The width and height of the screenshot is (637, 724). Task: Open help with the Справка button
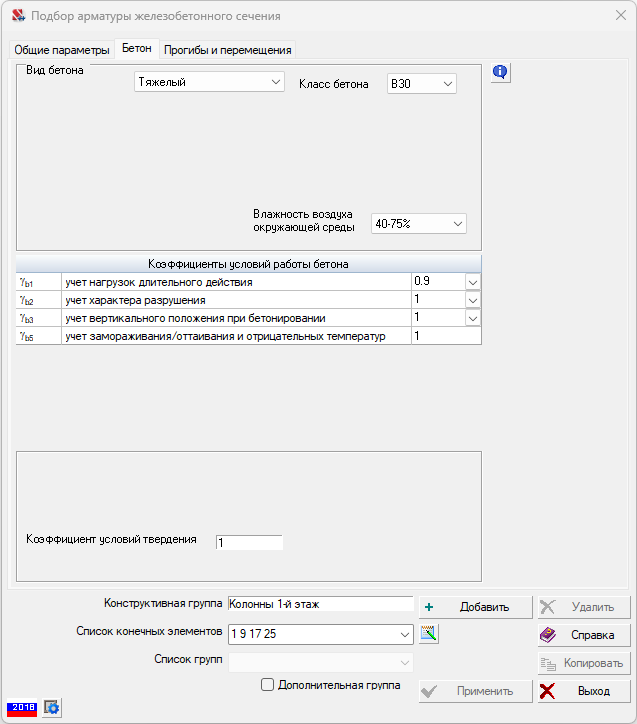pyautogui.click(x=584, y=635)
